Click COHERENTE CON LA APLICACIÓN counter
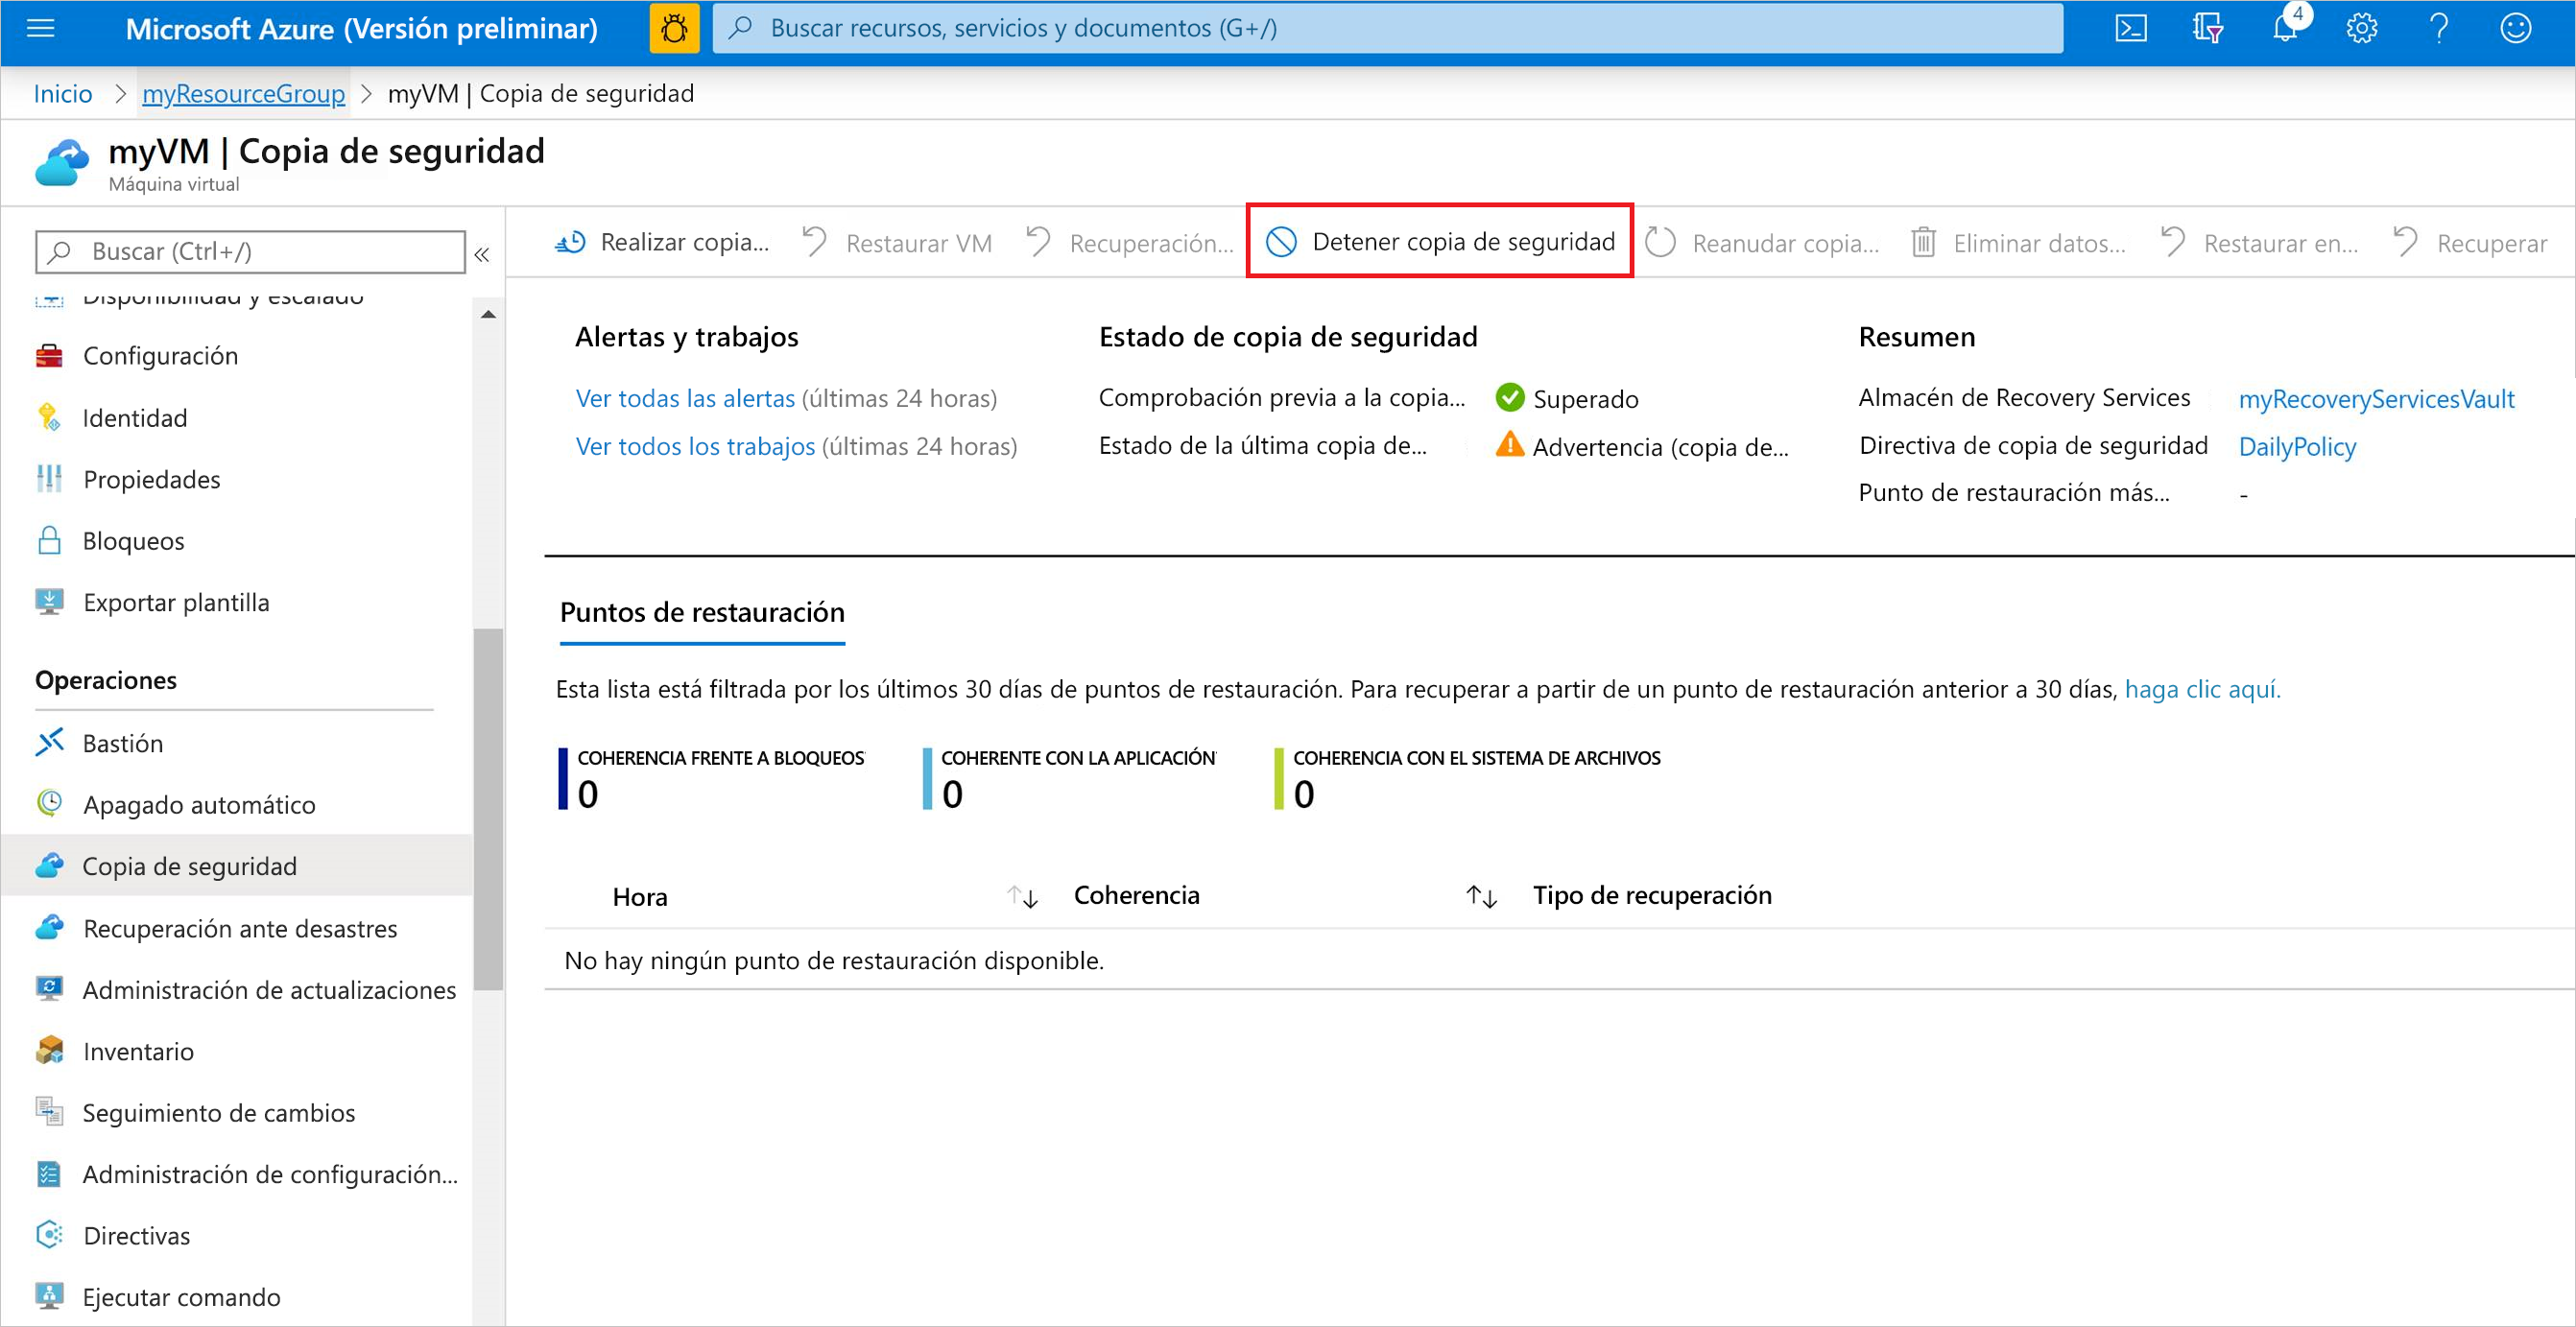The height and width of the screenshot is (1327, 2576). [x=1069, y=778]
